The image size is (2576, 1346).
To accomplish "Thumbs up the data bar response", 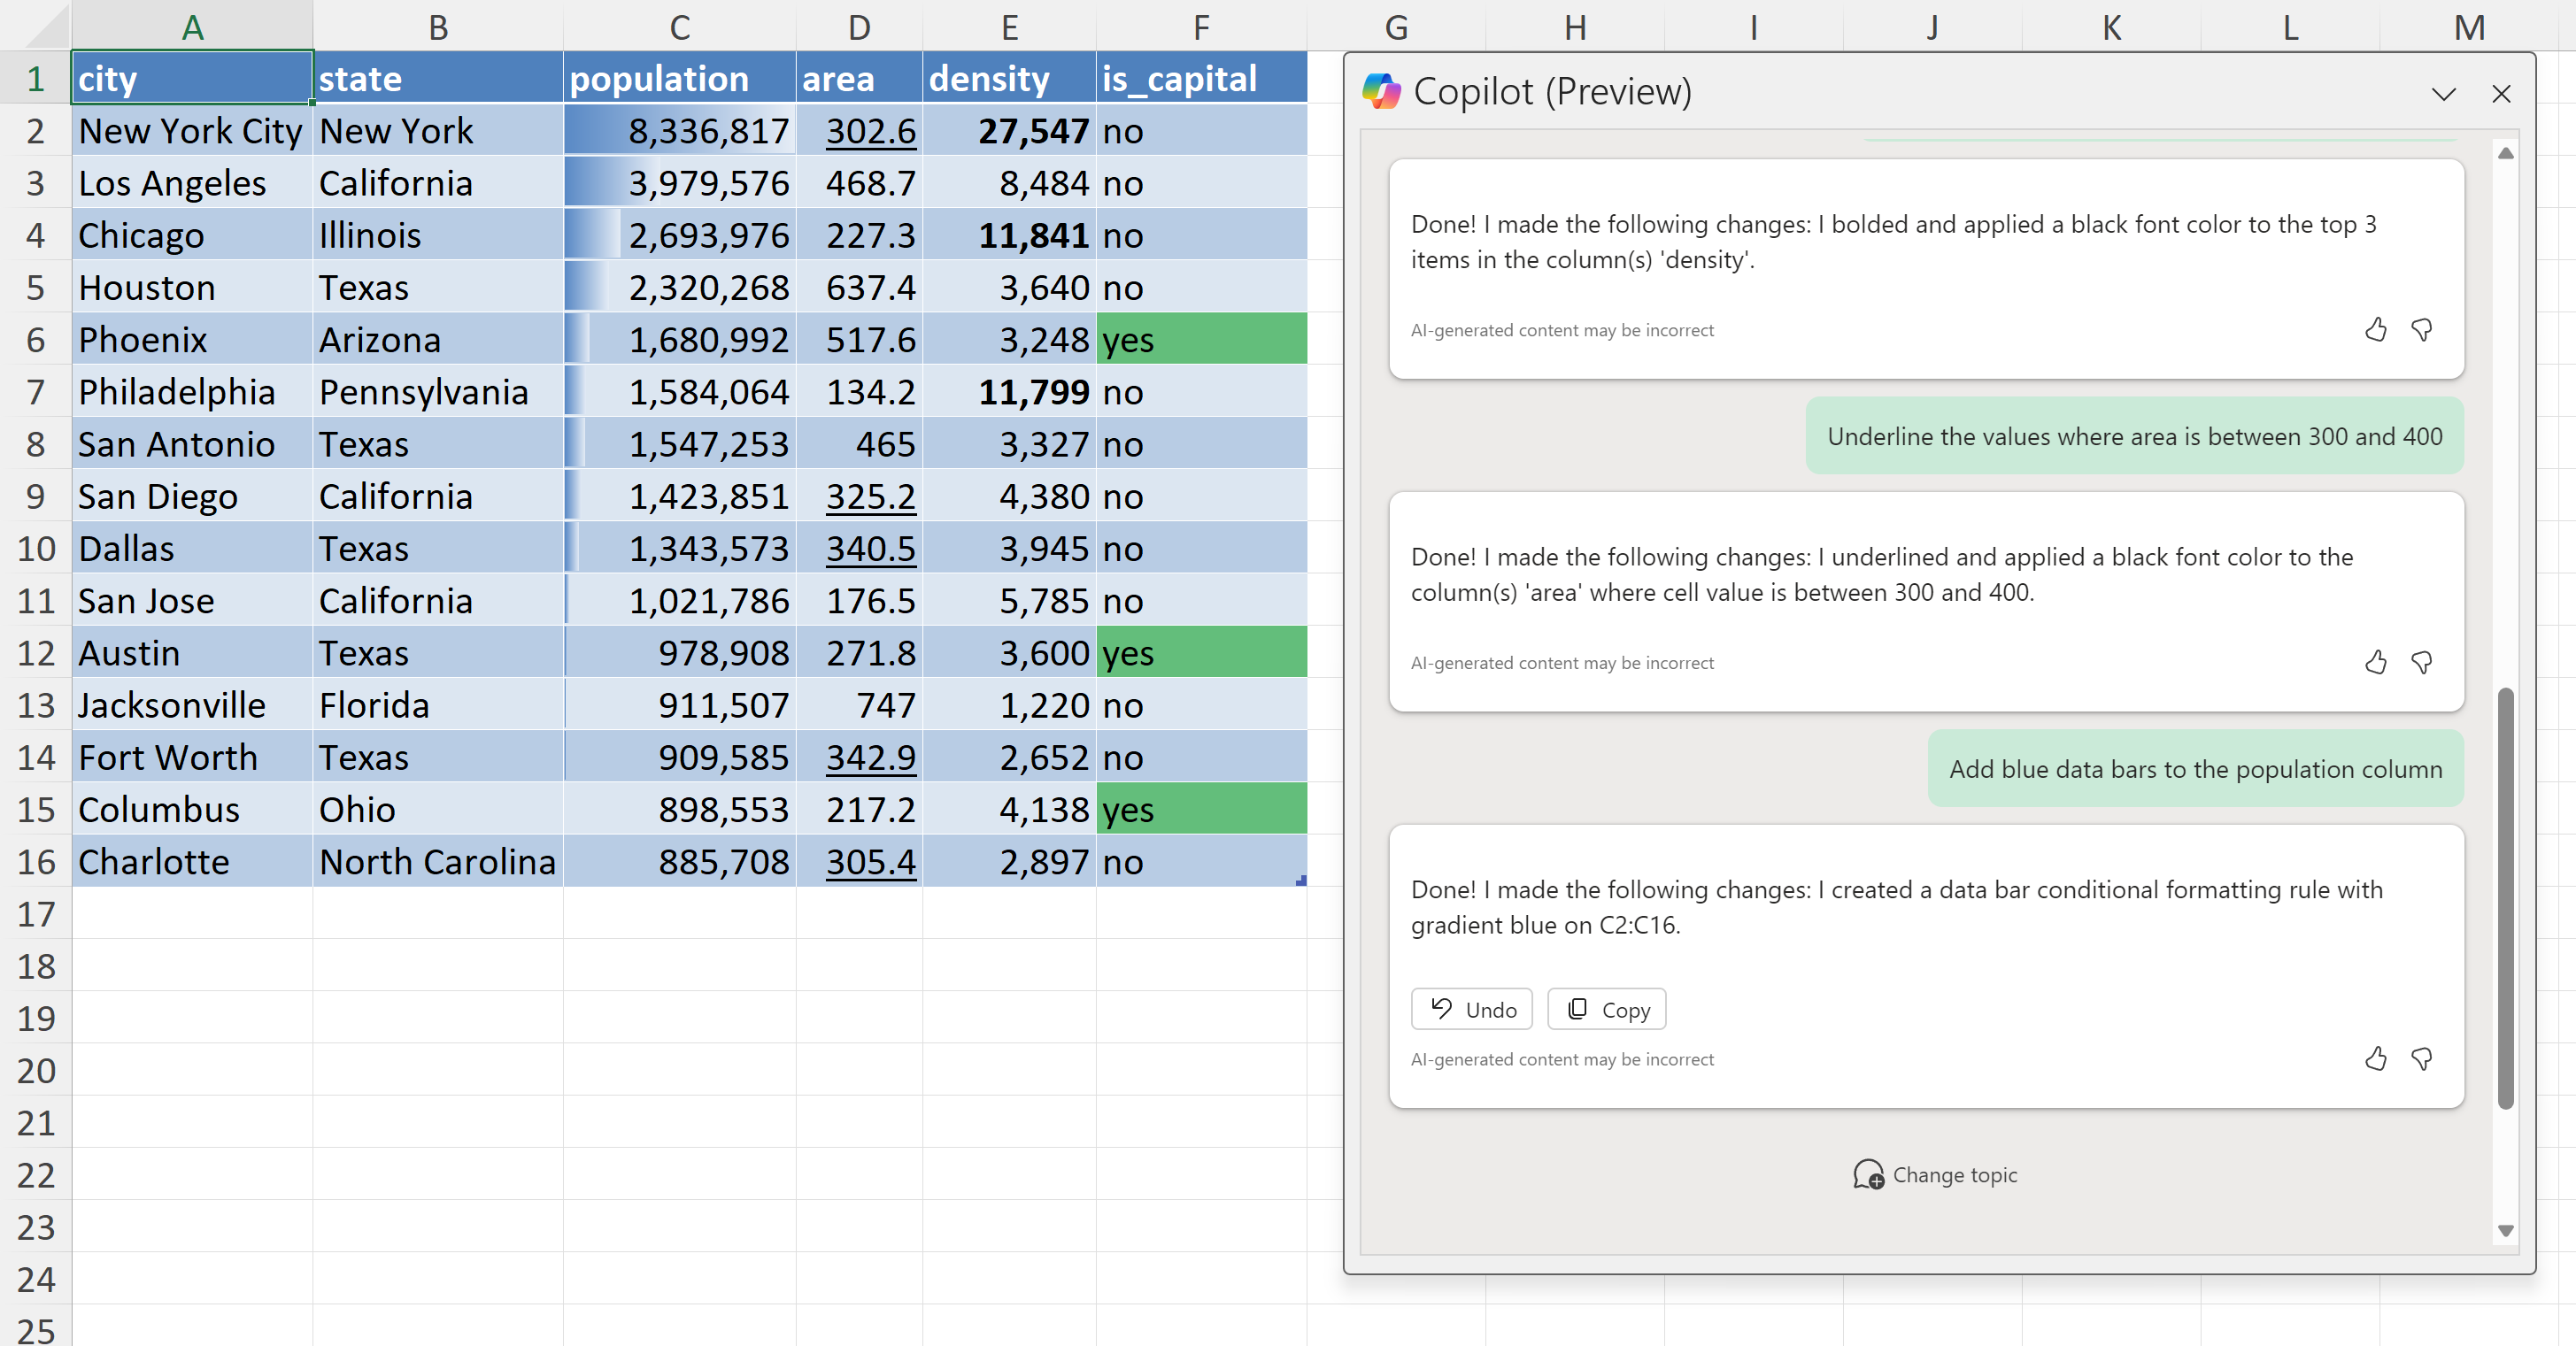I will (x=2376, y=1059).
